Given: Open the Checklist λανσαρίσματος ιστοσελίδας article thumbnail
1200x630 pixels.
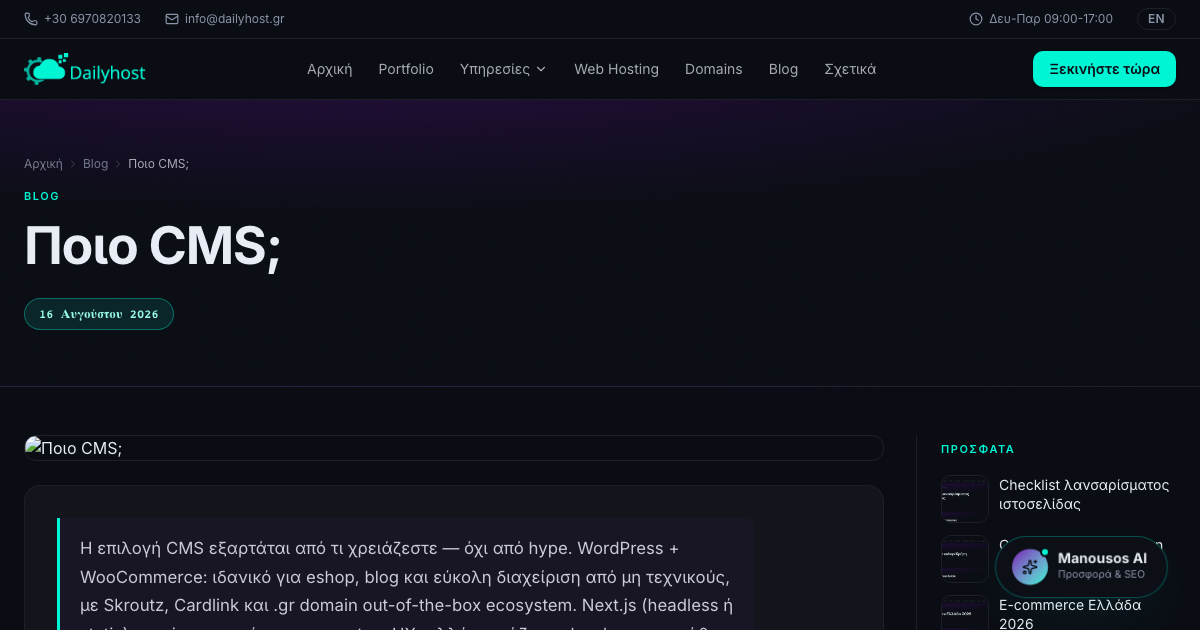Looking at the screenshot, I should pyautogui.click(x=965, y=498).
